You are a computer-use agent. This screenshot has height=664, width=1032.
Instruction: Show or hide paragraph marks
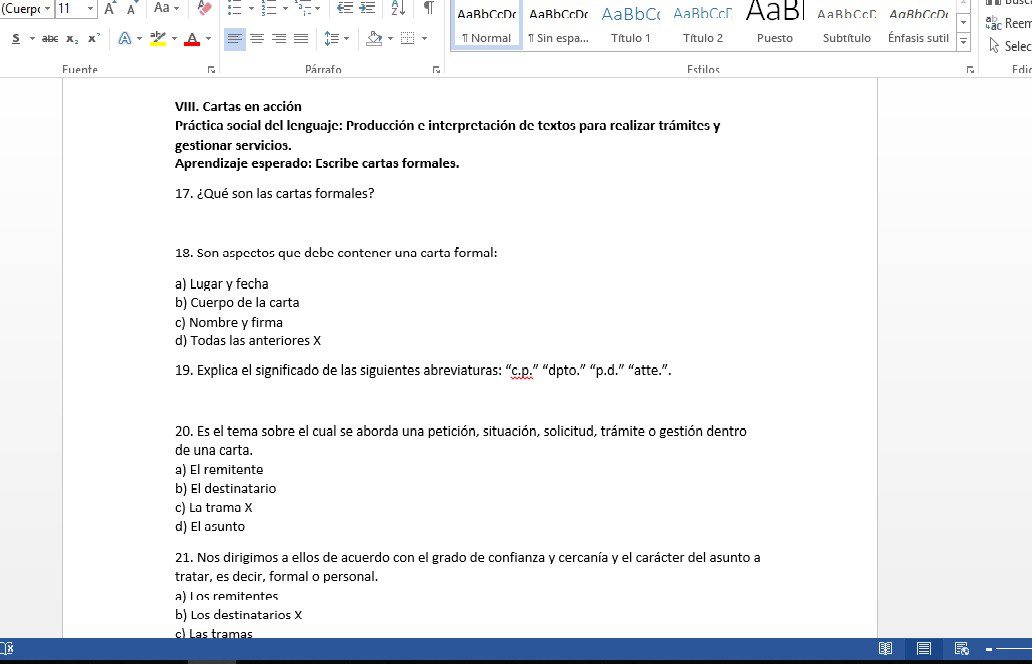pyautogui.click(x=428, y=9)
